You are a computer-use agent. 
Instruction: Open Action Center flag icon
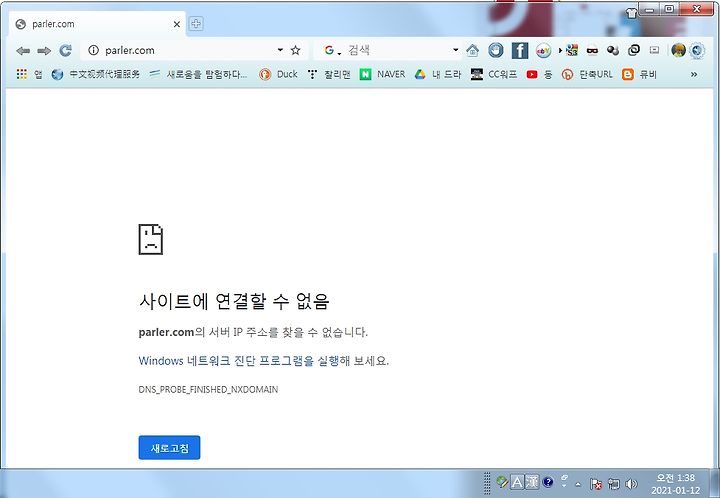point(596,484)
